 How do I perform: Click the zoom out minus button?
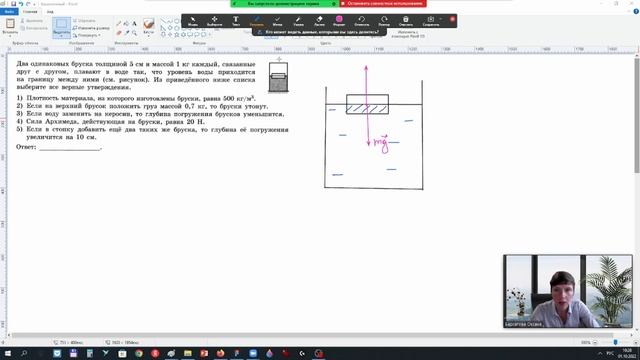595,342
